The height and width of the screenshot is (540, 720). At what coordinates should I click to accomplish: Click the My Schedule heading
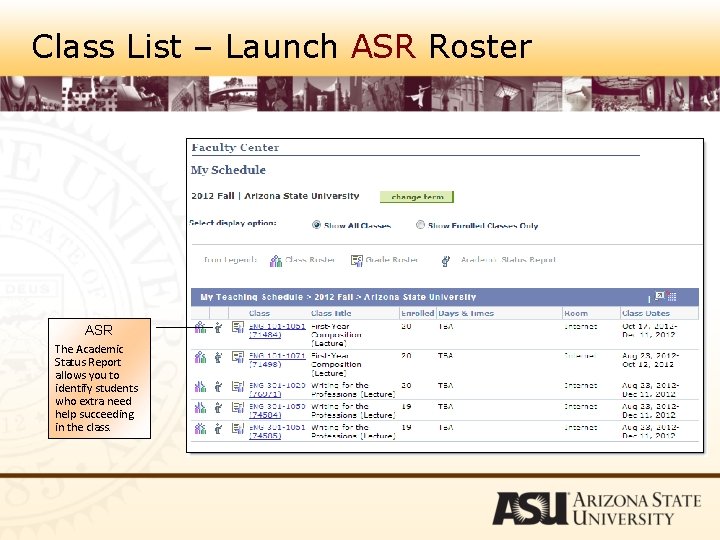pos(228,170)
